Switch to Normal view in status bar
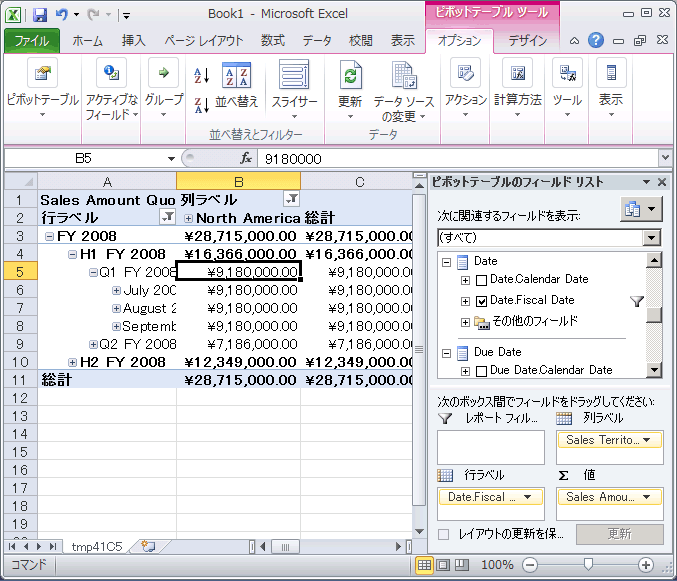The width and height of the screenshot is (677, 581). 424,565
